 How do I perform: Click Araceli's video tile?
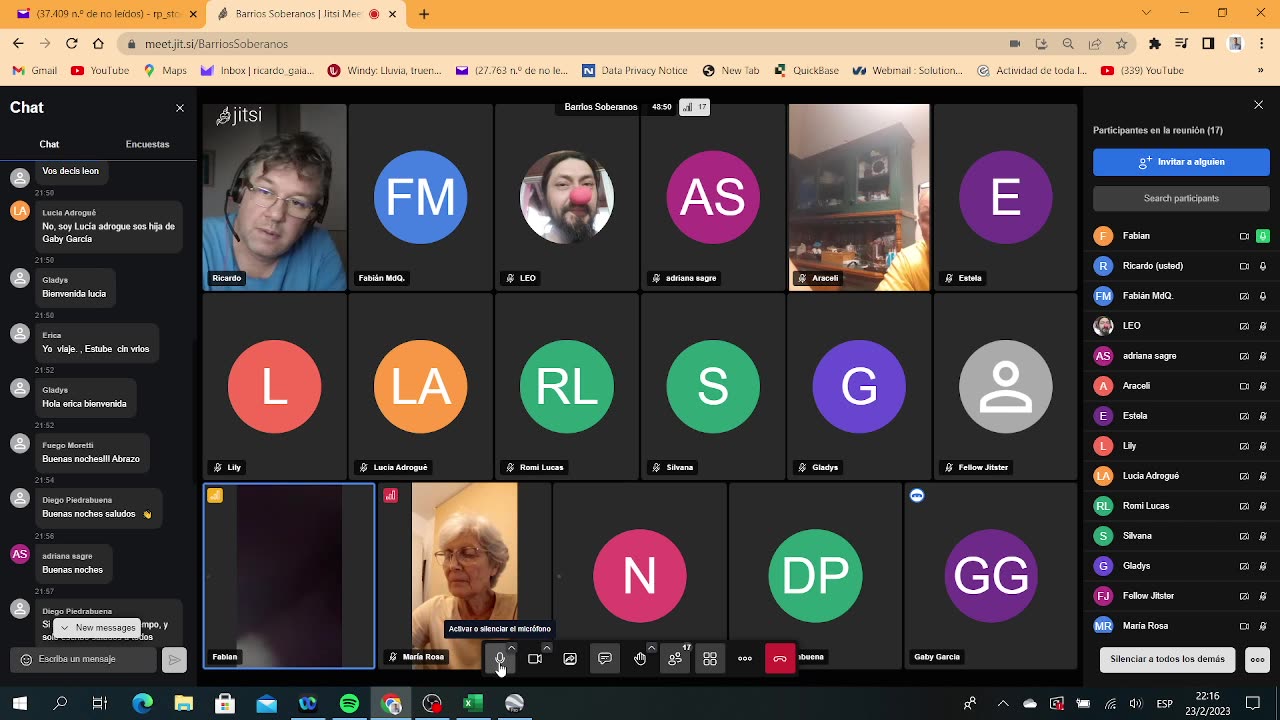tap(859, 197)
